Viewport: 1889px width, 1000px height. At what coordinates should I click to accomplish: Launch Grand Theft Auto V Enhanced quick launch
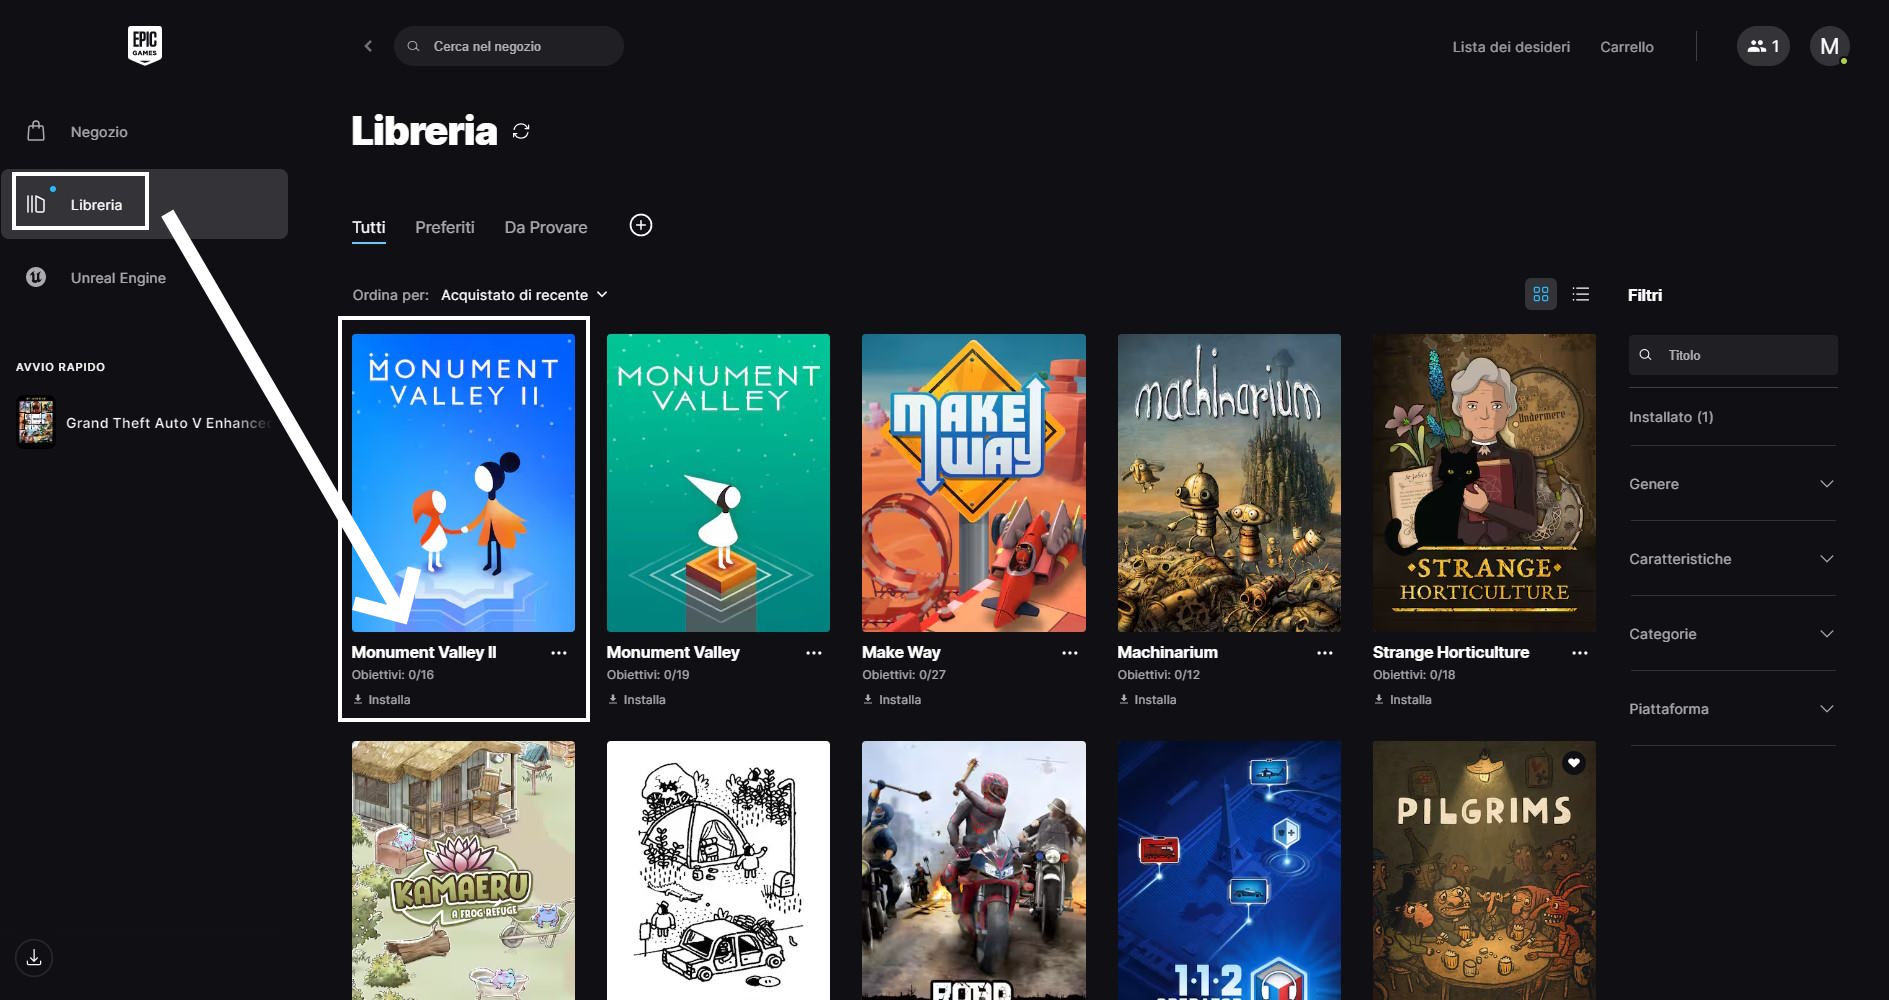tap(144, 422)
